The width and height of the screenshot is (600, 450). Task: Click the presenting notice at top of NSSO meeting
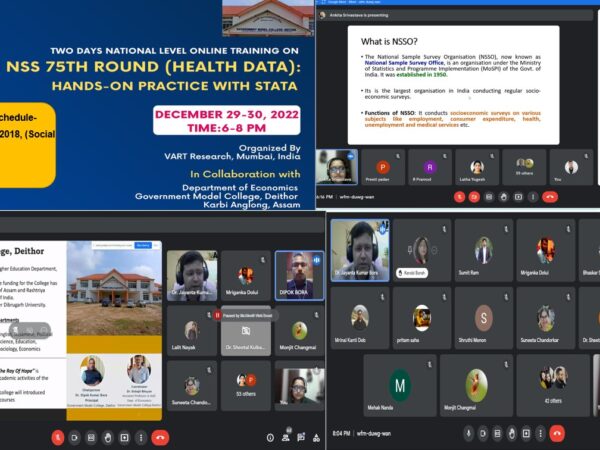coord(359,15)
